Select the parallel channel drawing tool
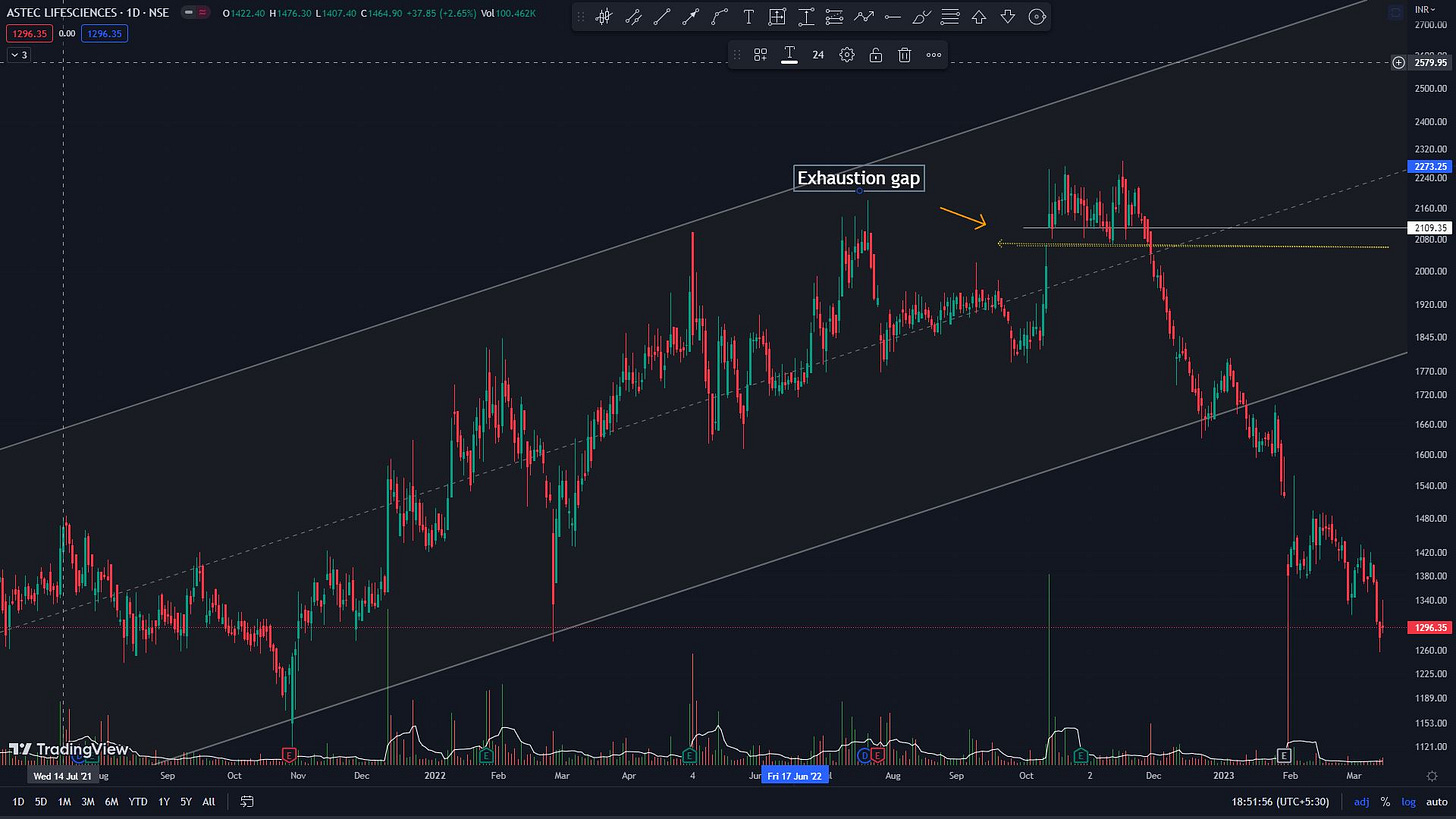Screen dimensions: 1456x819 pyautogui.click(x=633, y=17)
